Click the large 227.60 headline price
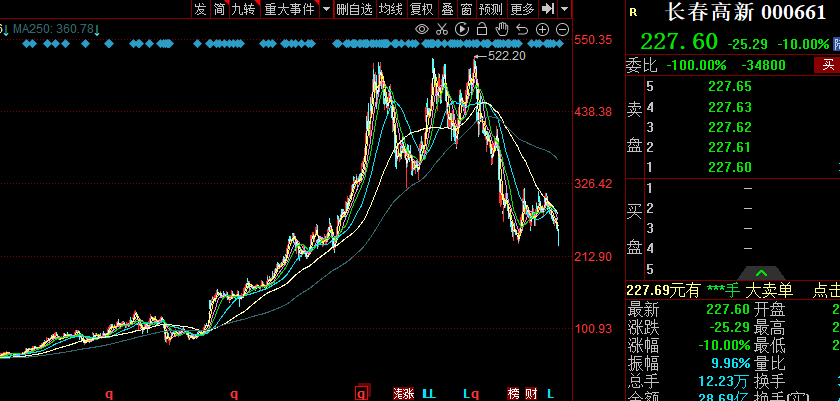This screenshot has height=401, width=840. (x=679, y=42)
